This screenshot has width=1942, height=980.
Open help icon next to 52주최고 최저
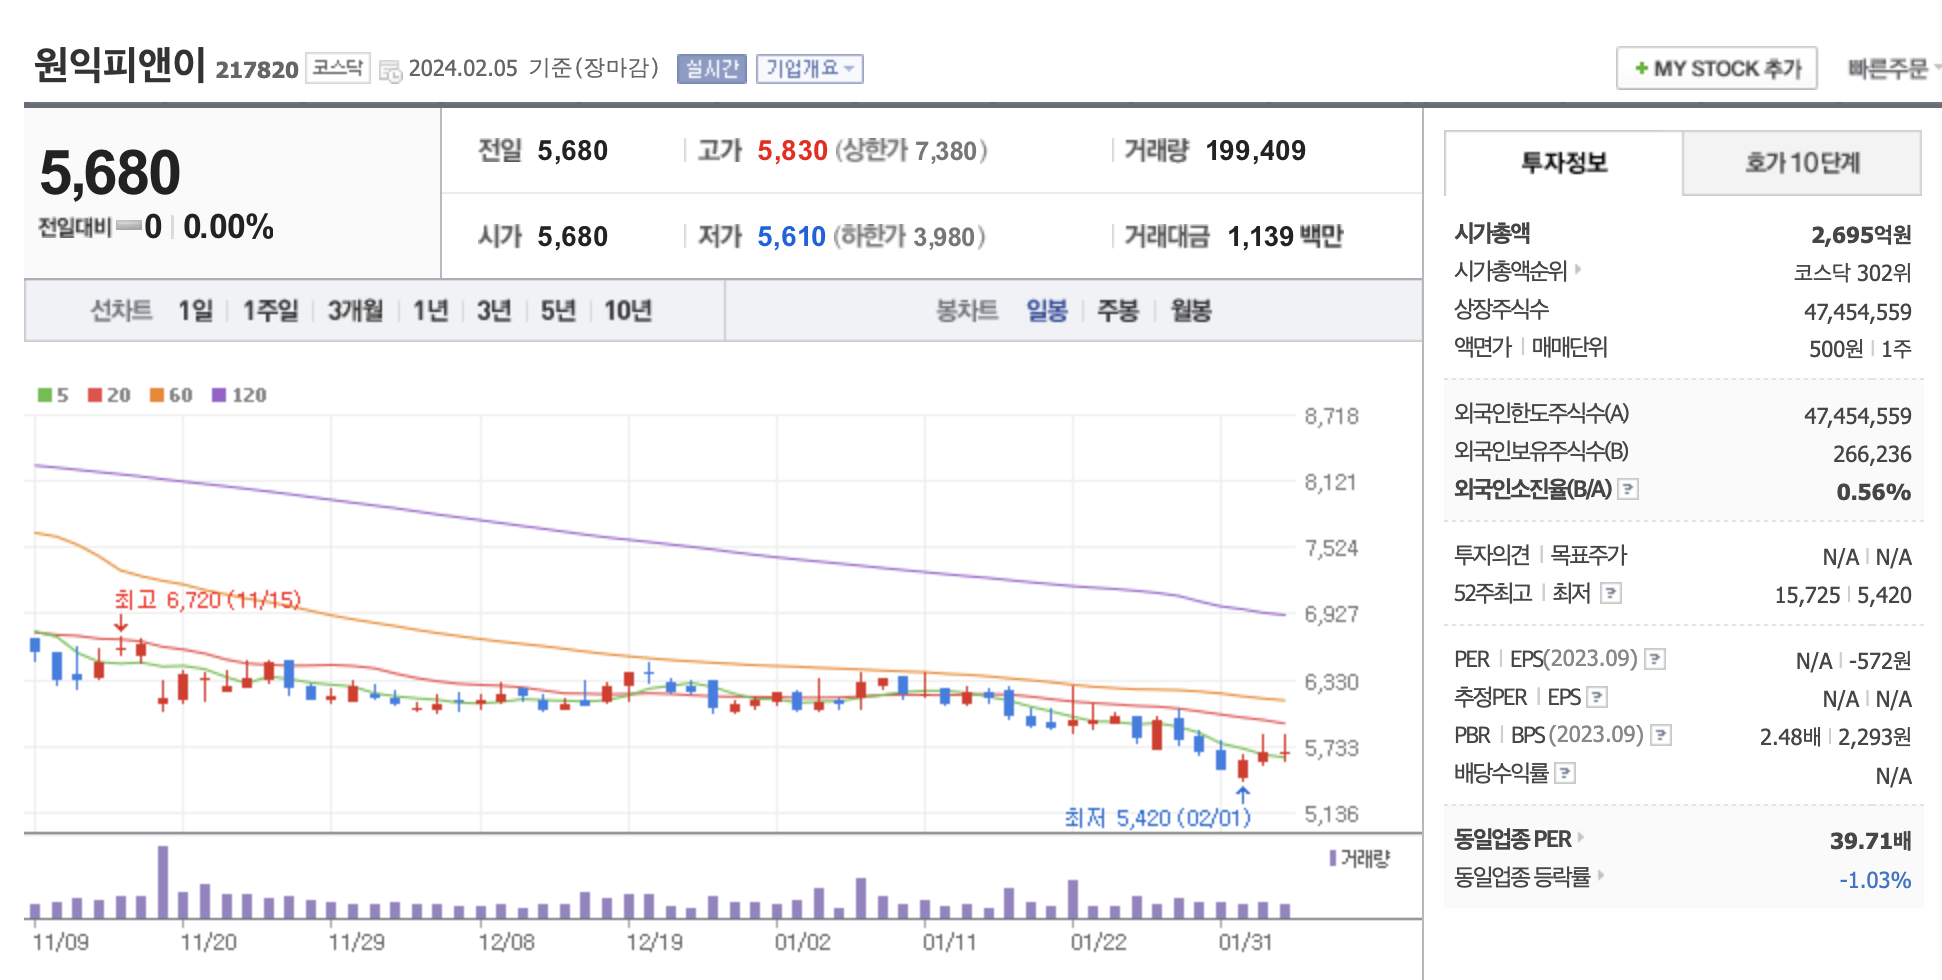[1610, 593]
